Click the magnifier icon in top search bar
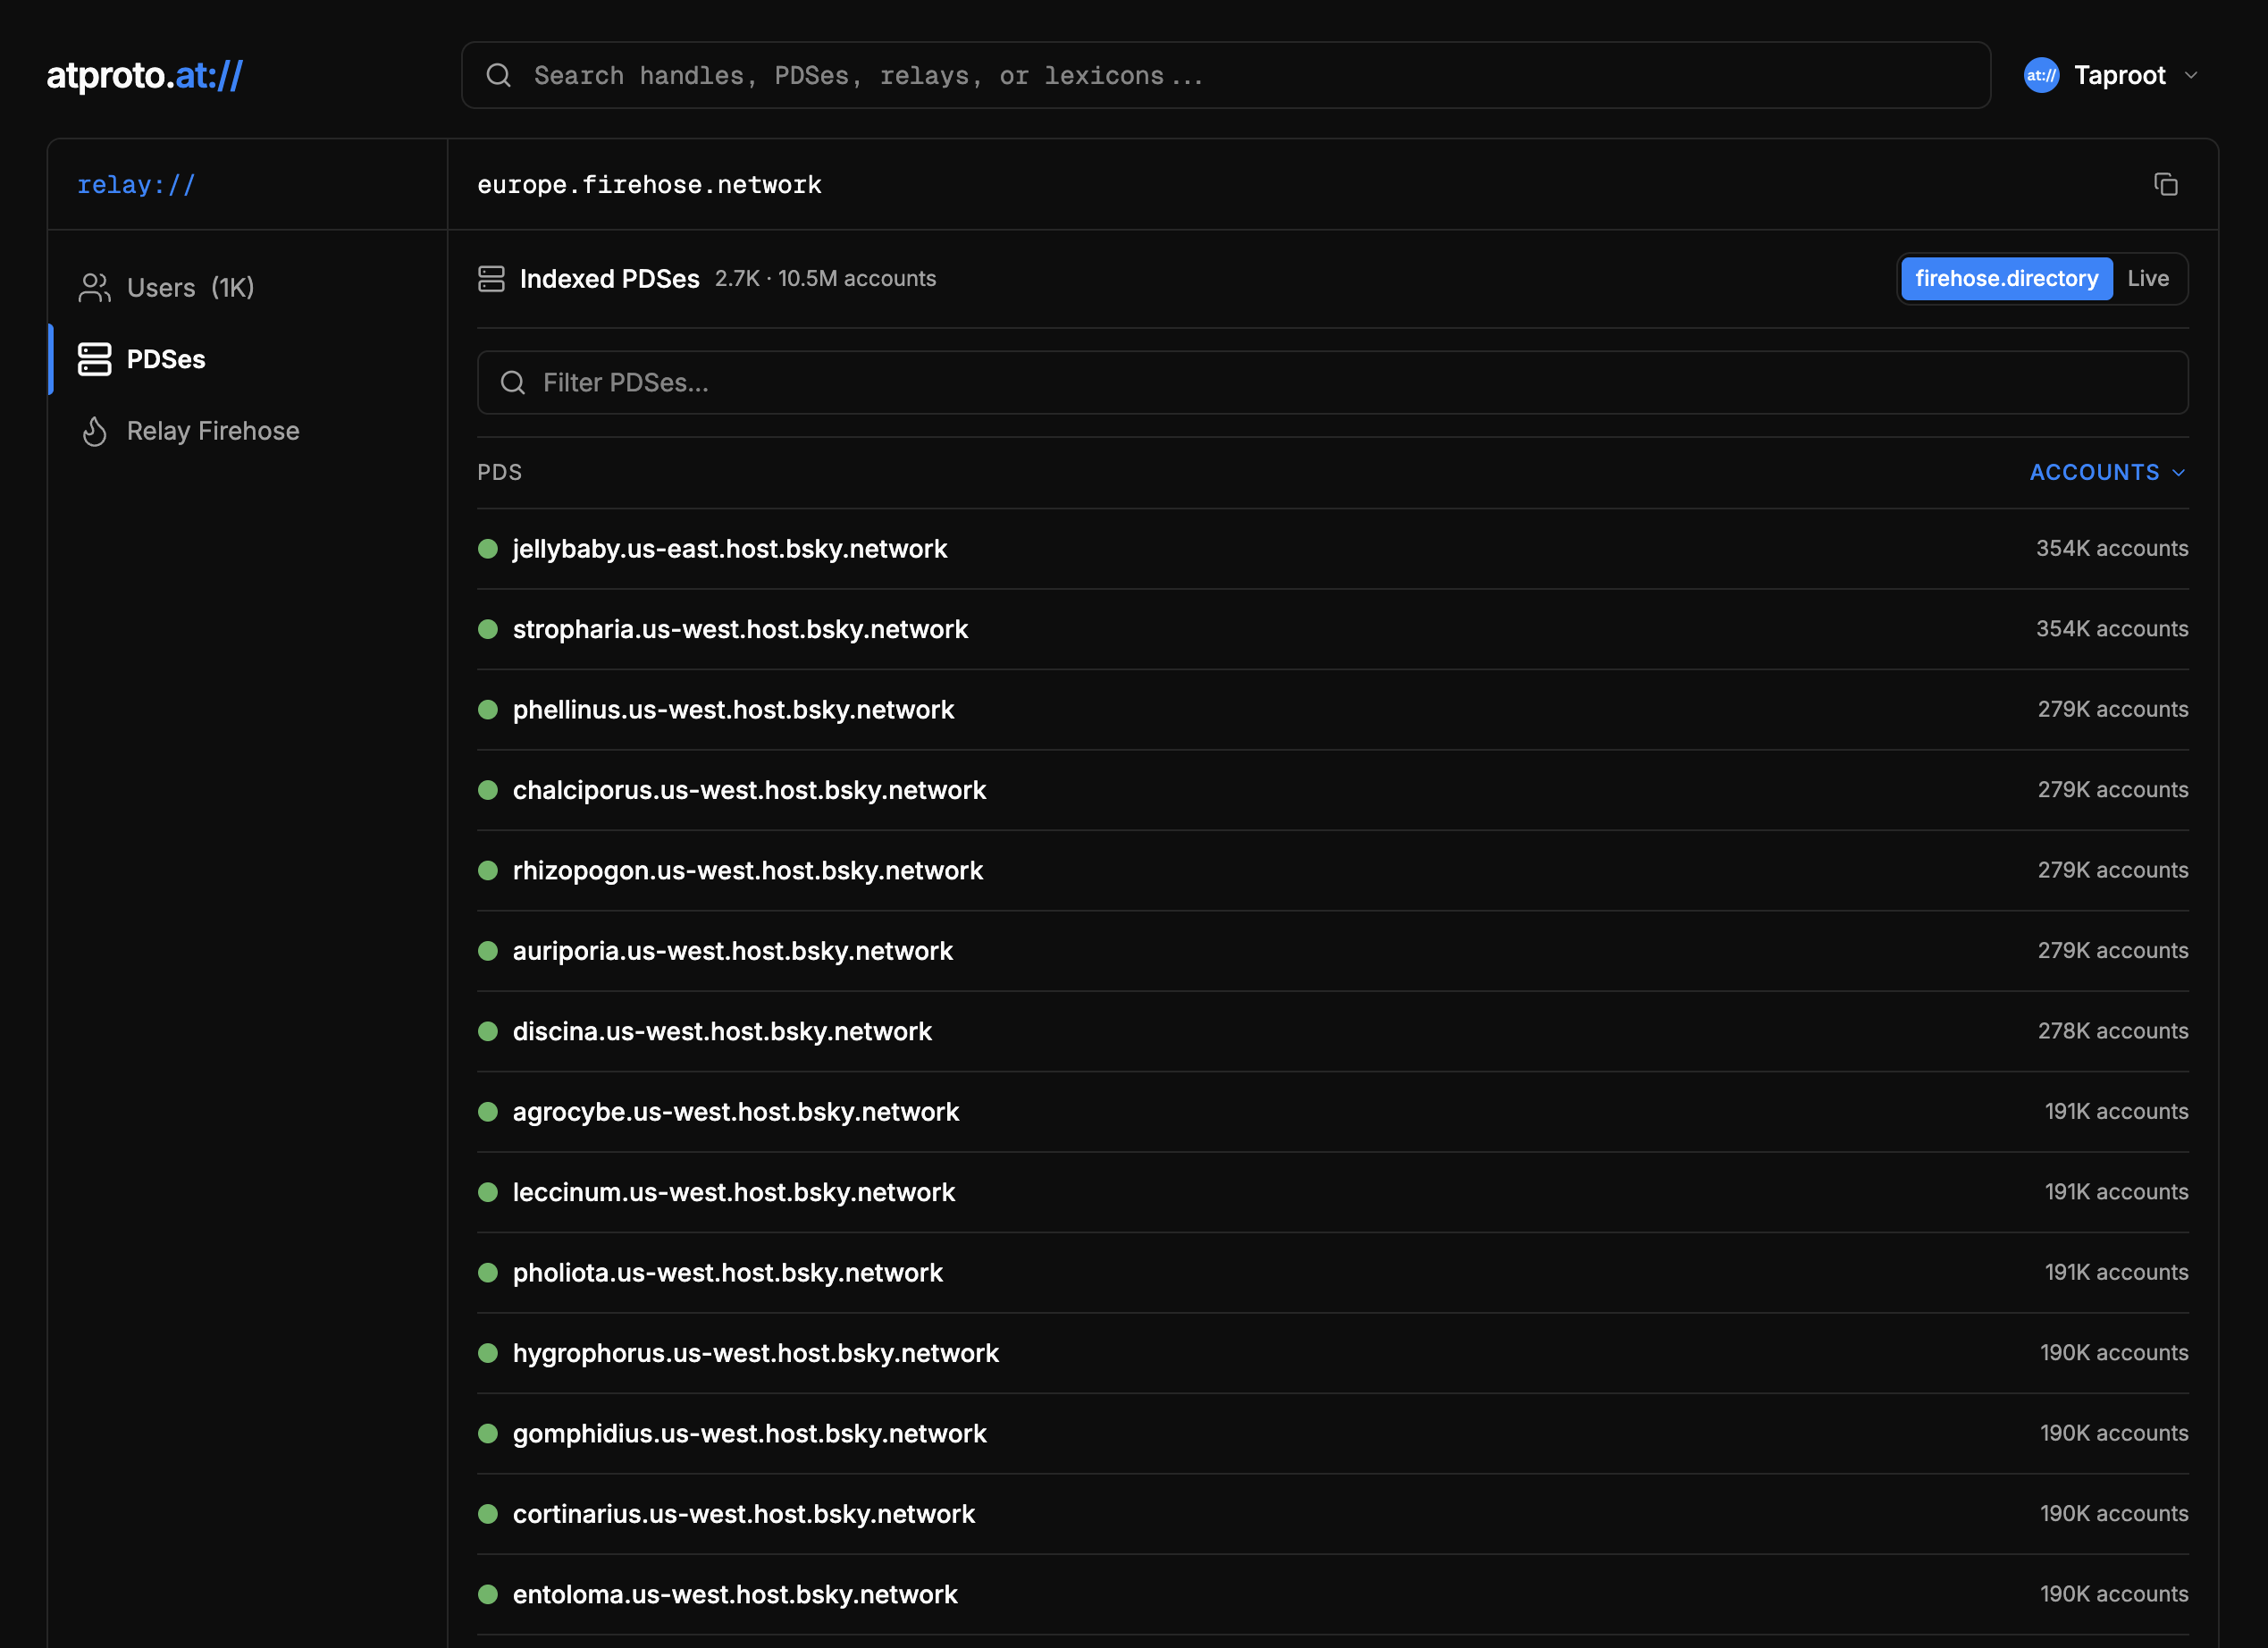Image resolution: width=2268 pixels, height=1648 pixels. click(498, 75)
